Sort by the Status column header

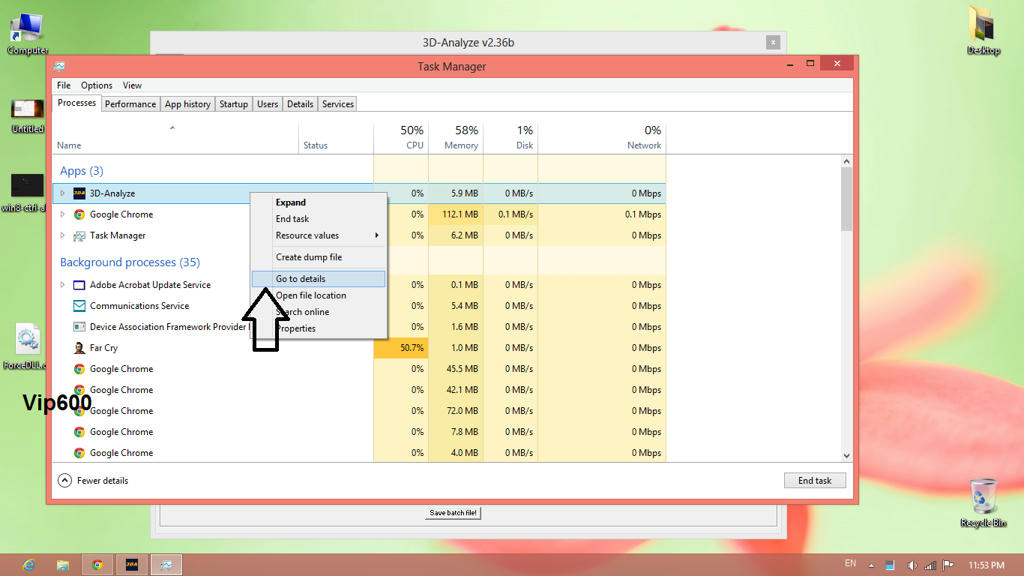point(336,138)
